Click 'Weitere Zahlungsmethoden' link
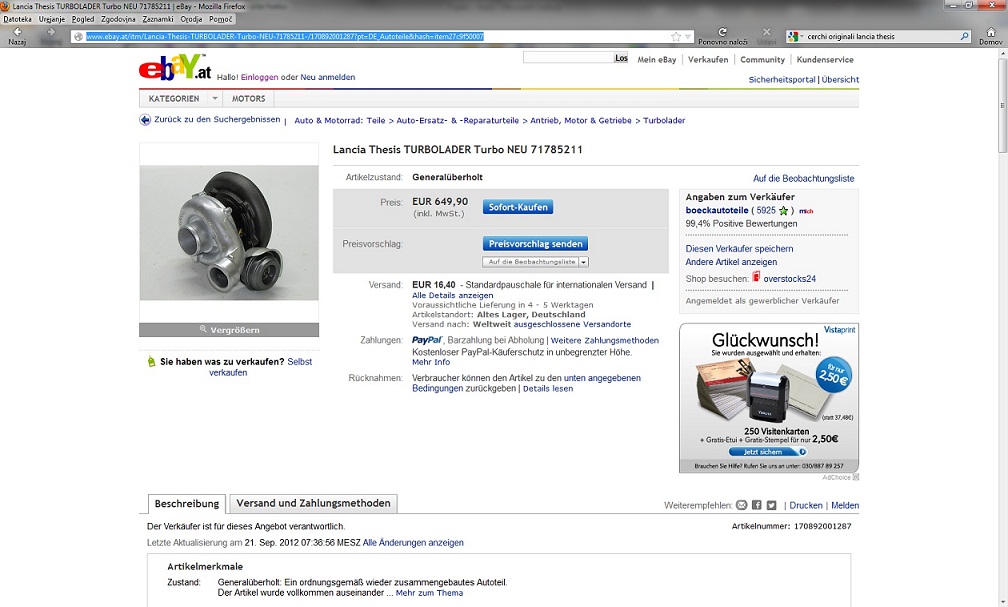 click(605, 341)
